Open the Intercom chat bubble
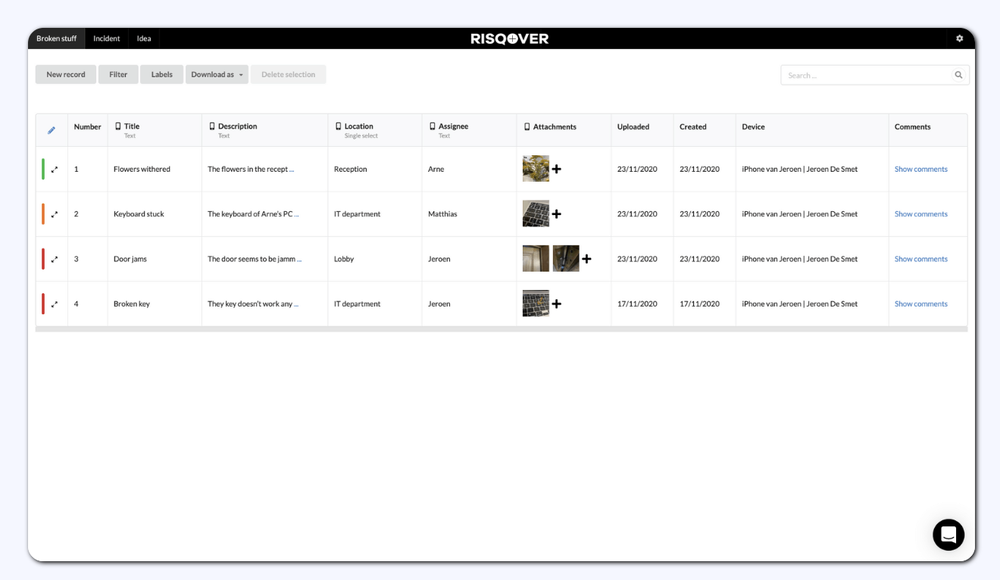Image resolution: width=1000 pixels, height=580 pixels. 948,535
